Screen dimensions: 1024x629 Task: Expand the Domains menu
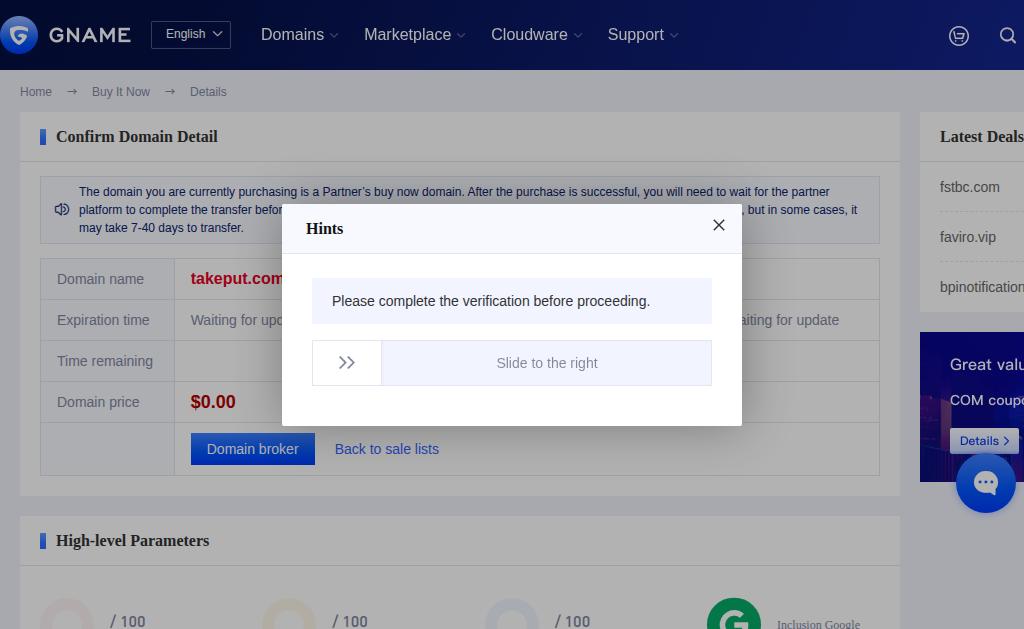click(x=299, y=35)
